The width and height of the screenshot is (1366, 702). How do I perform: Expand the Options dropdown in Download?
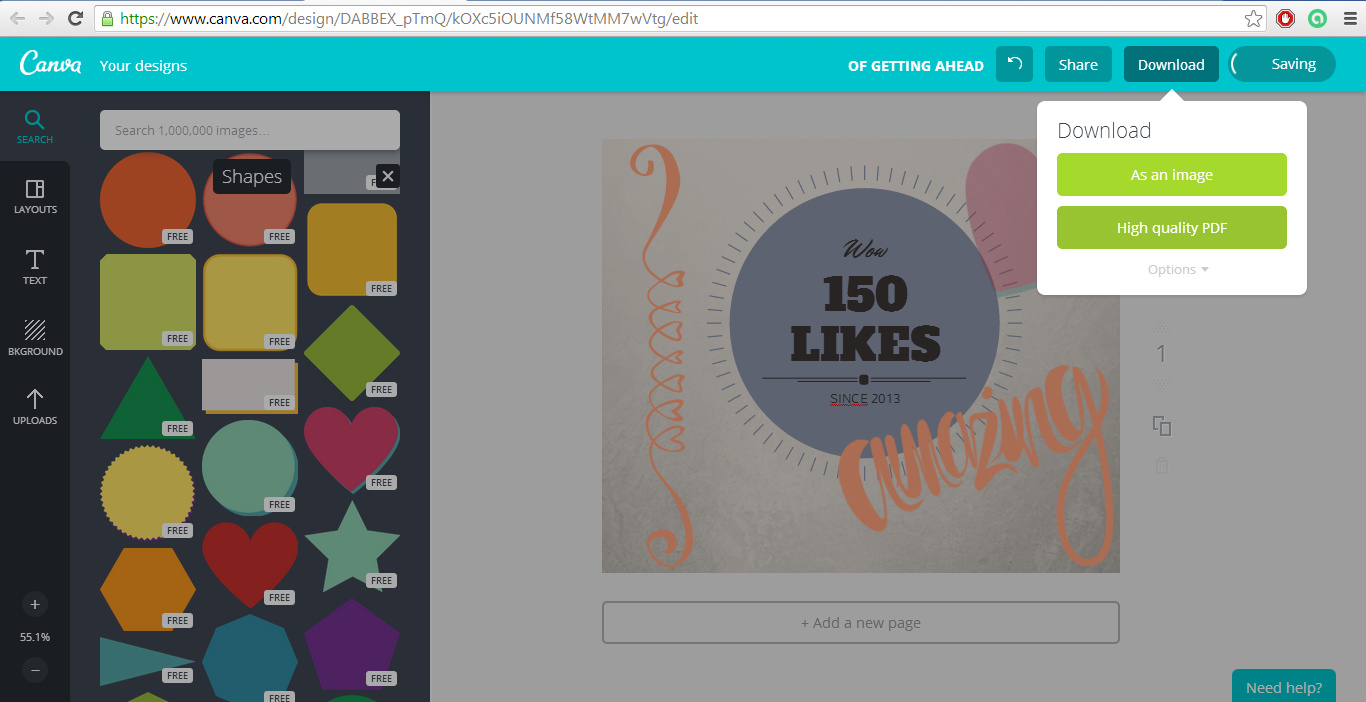[1178, 270]
